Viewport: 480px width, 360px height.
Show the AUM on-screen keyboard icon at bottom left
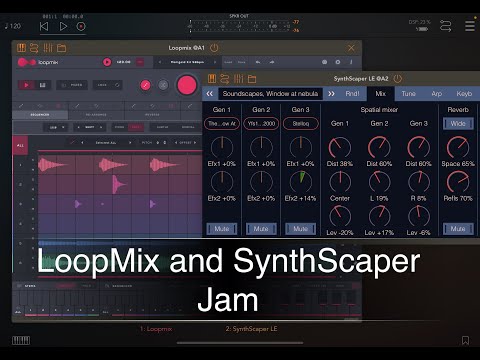(x=21, y=340)
